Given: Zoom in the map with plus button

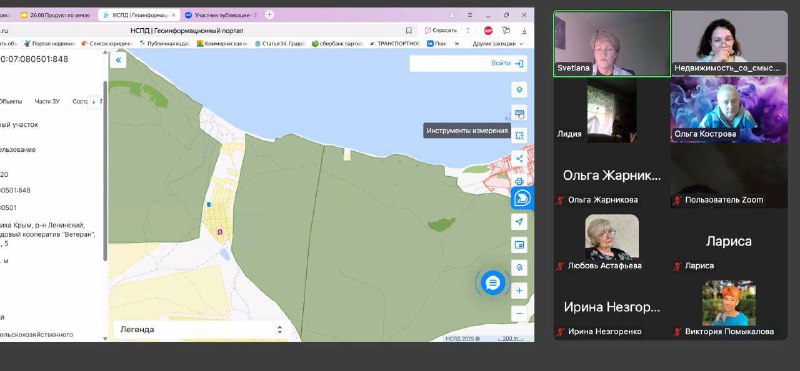Looking at the screenshot, I should 519,291.
